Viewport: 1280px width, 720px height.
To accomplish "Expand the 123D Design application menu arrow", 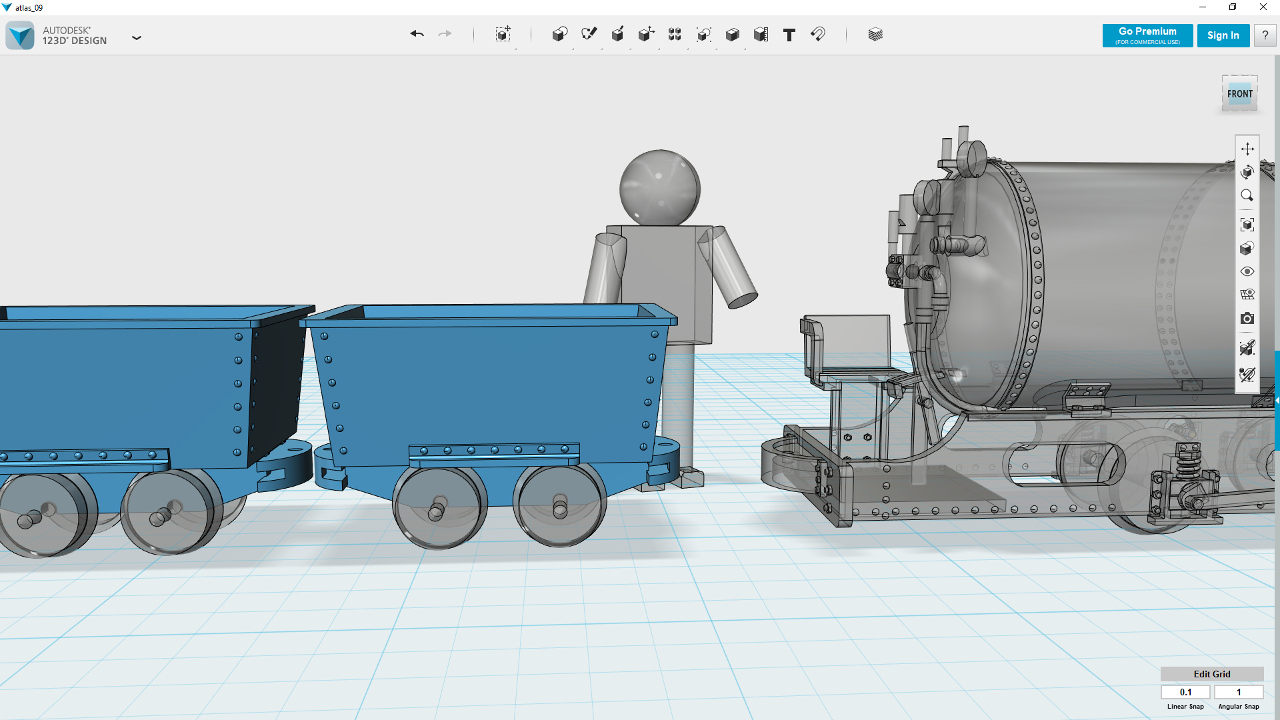I will pos(137,38).
